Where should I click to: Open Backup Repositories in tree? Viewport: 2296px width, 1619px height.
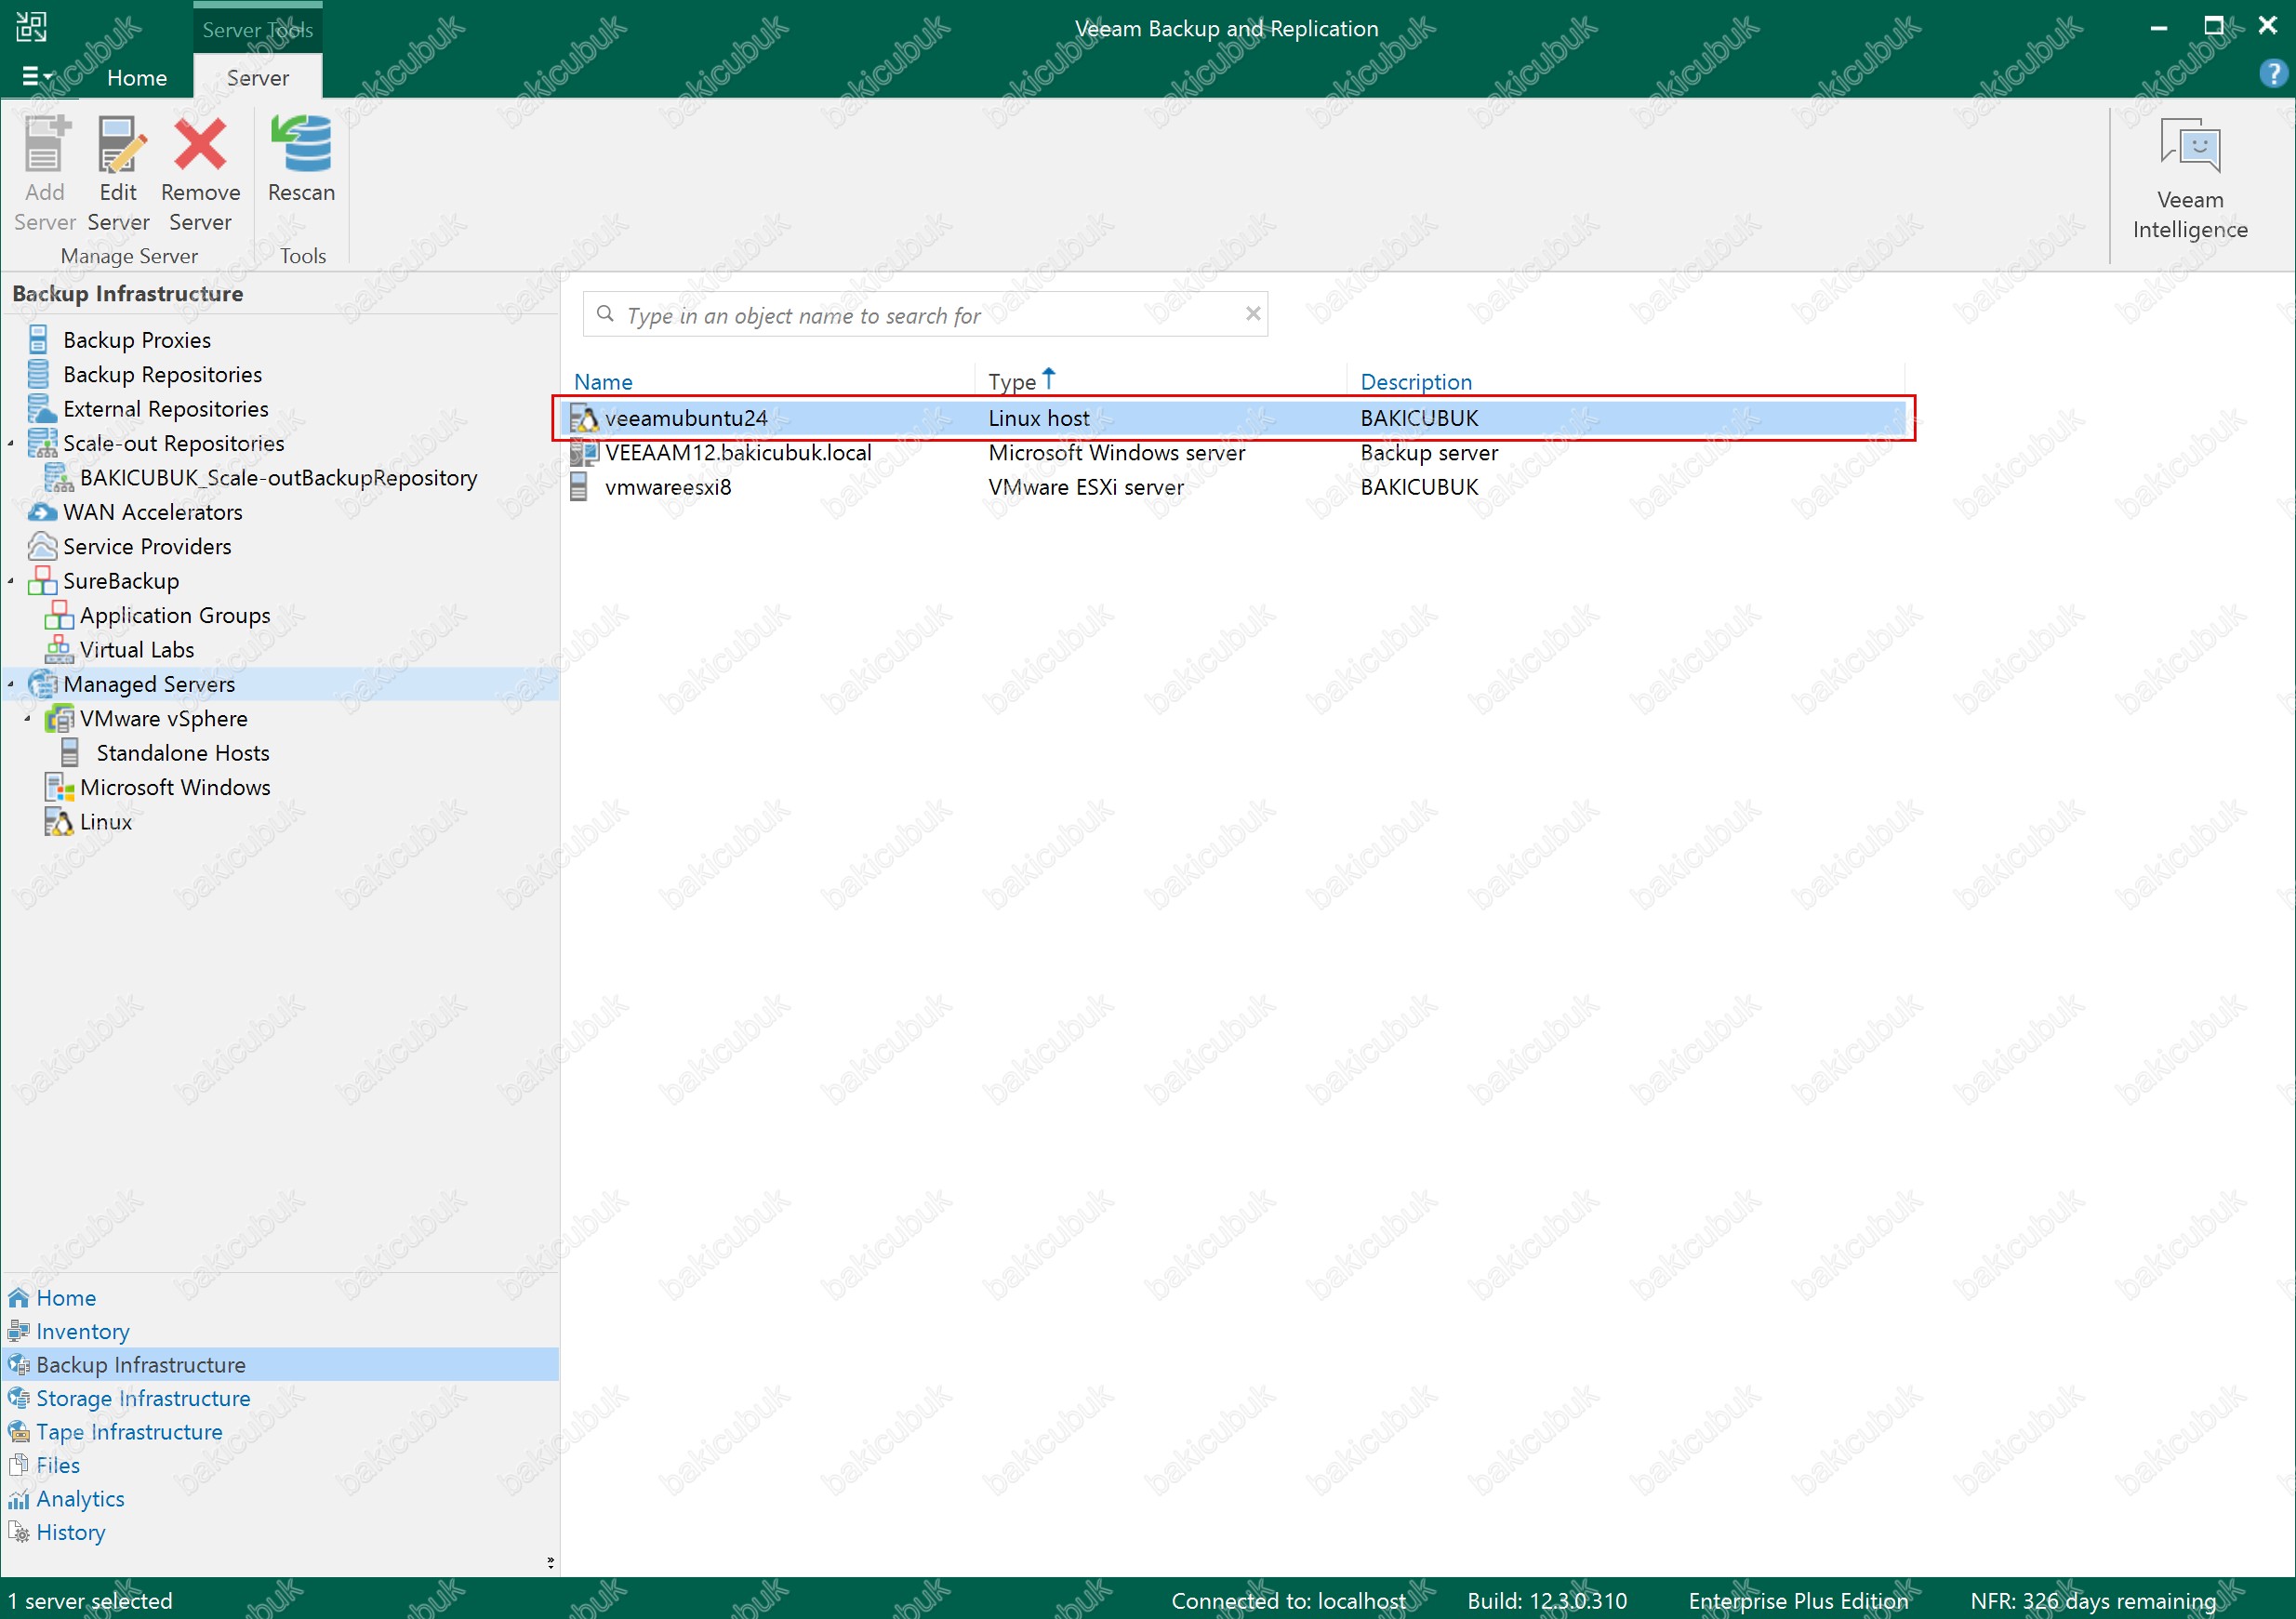(162, 374)
